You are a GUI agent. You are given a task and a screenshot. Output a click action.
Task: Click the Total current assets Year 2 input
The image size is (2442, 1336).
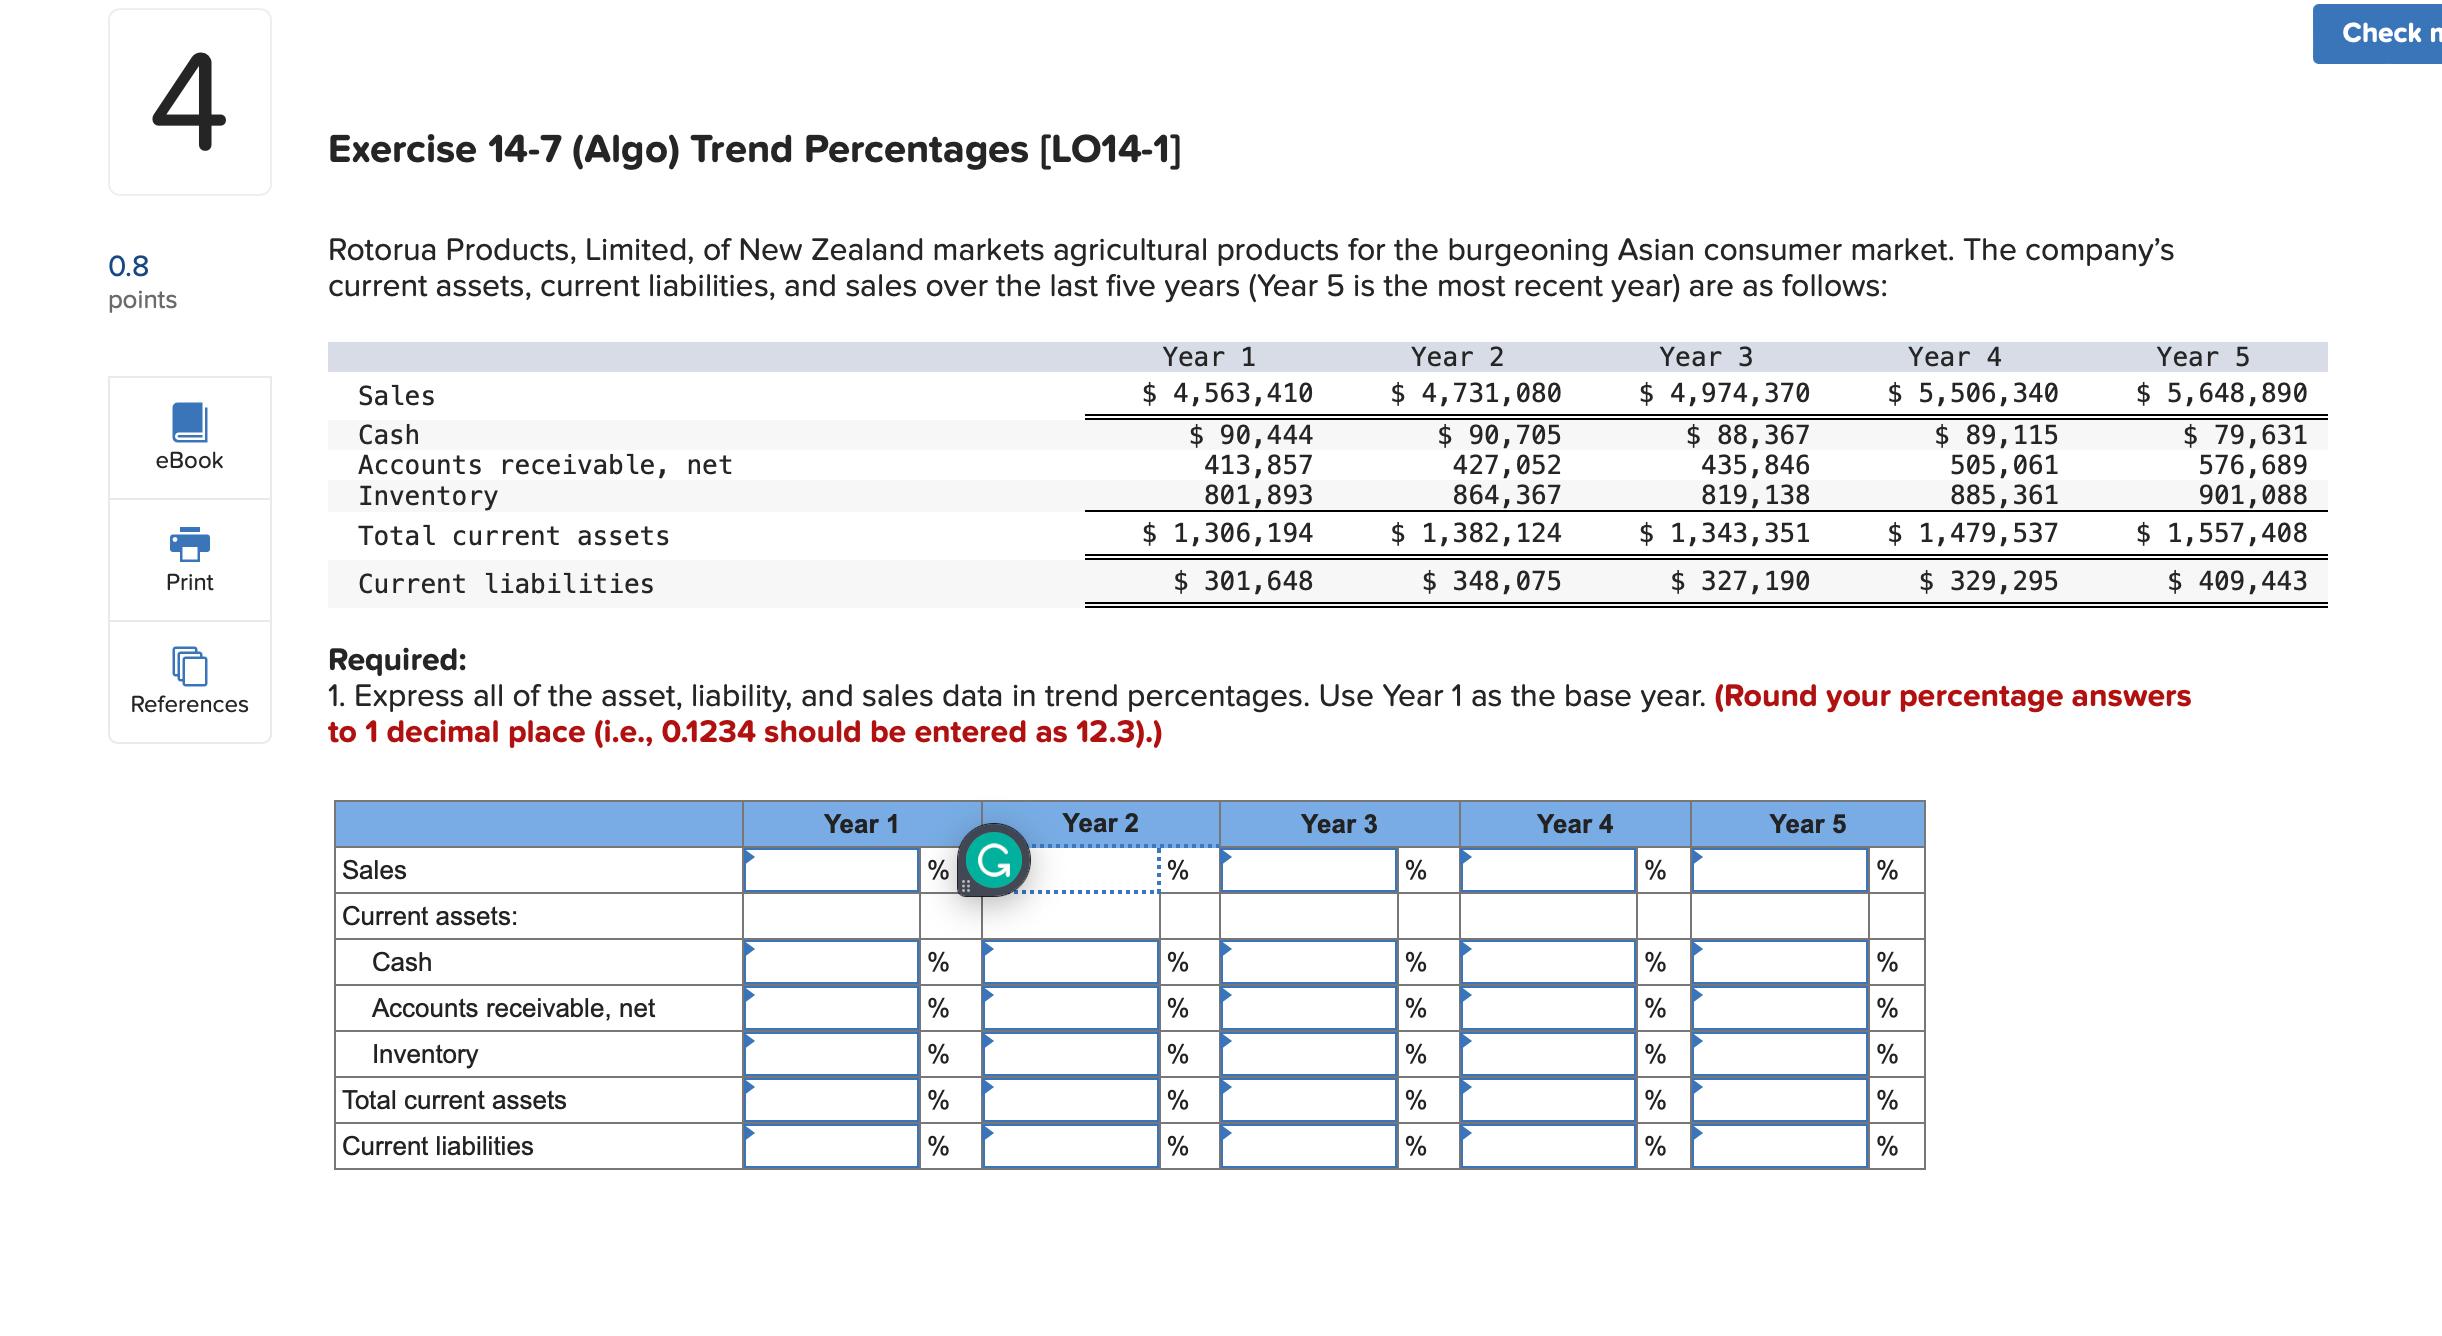click(x=1068, y=1100)
